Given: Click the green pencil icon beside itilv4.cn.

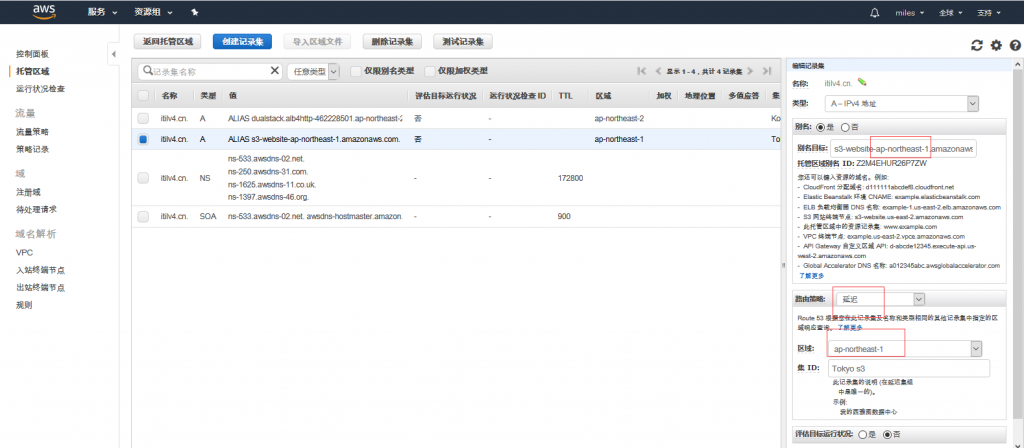Looking at the screenshot, I should [862, 82].
